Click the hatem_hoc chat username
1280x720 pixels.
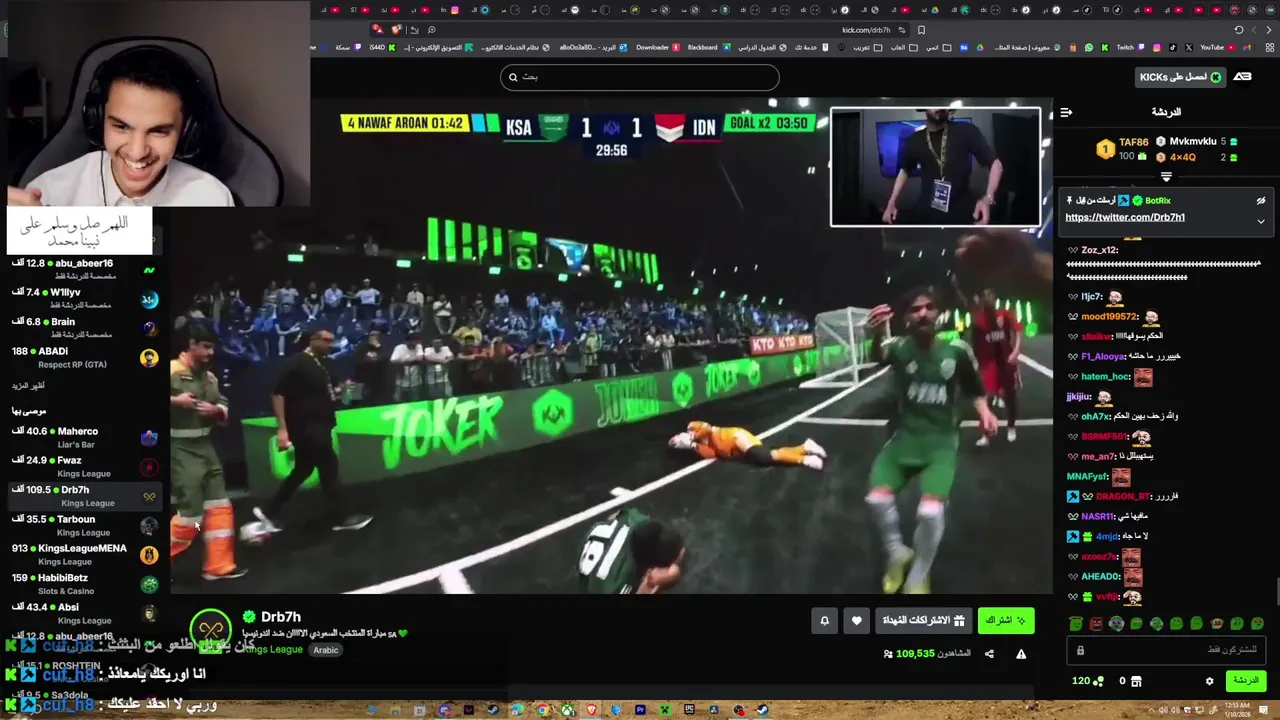point(1106,377)
